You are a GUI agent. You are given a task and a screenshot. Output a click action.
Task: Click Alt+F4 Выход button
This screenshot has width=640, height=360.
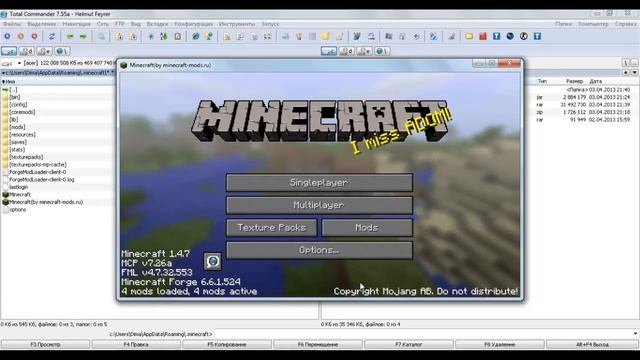(592, 344)
